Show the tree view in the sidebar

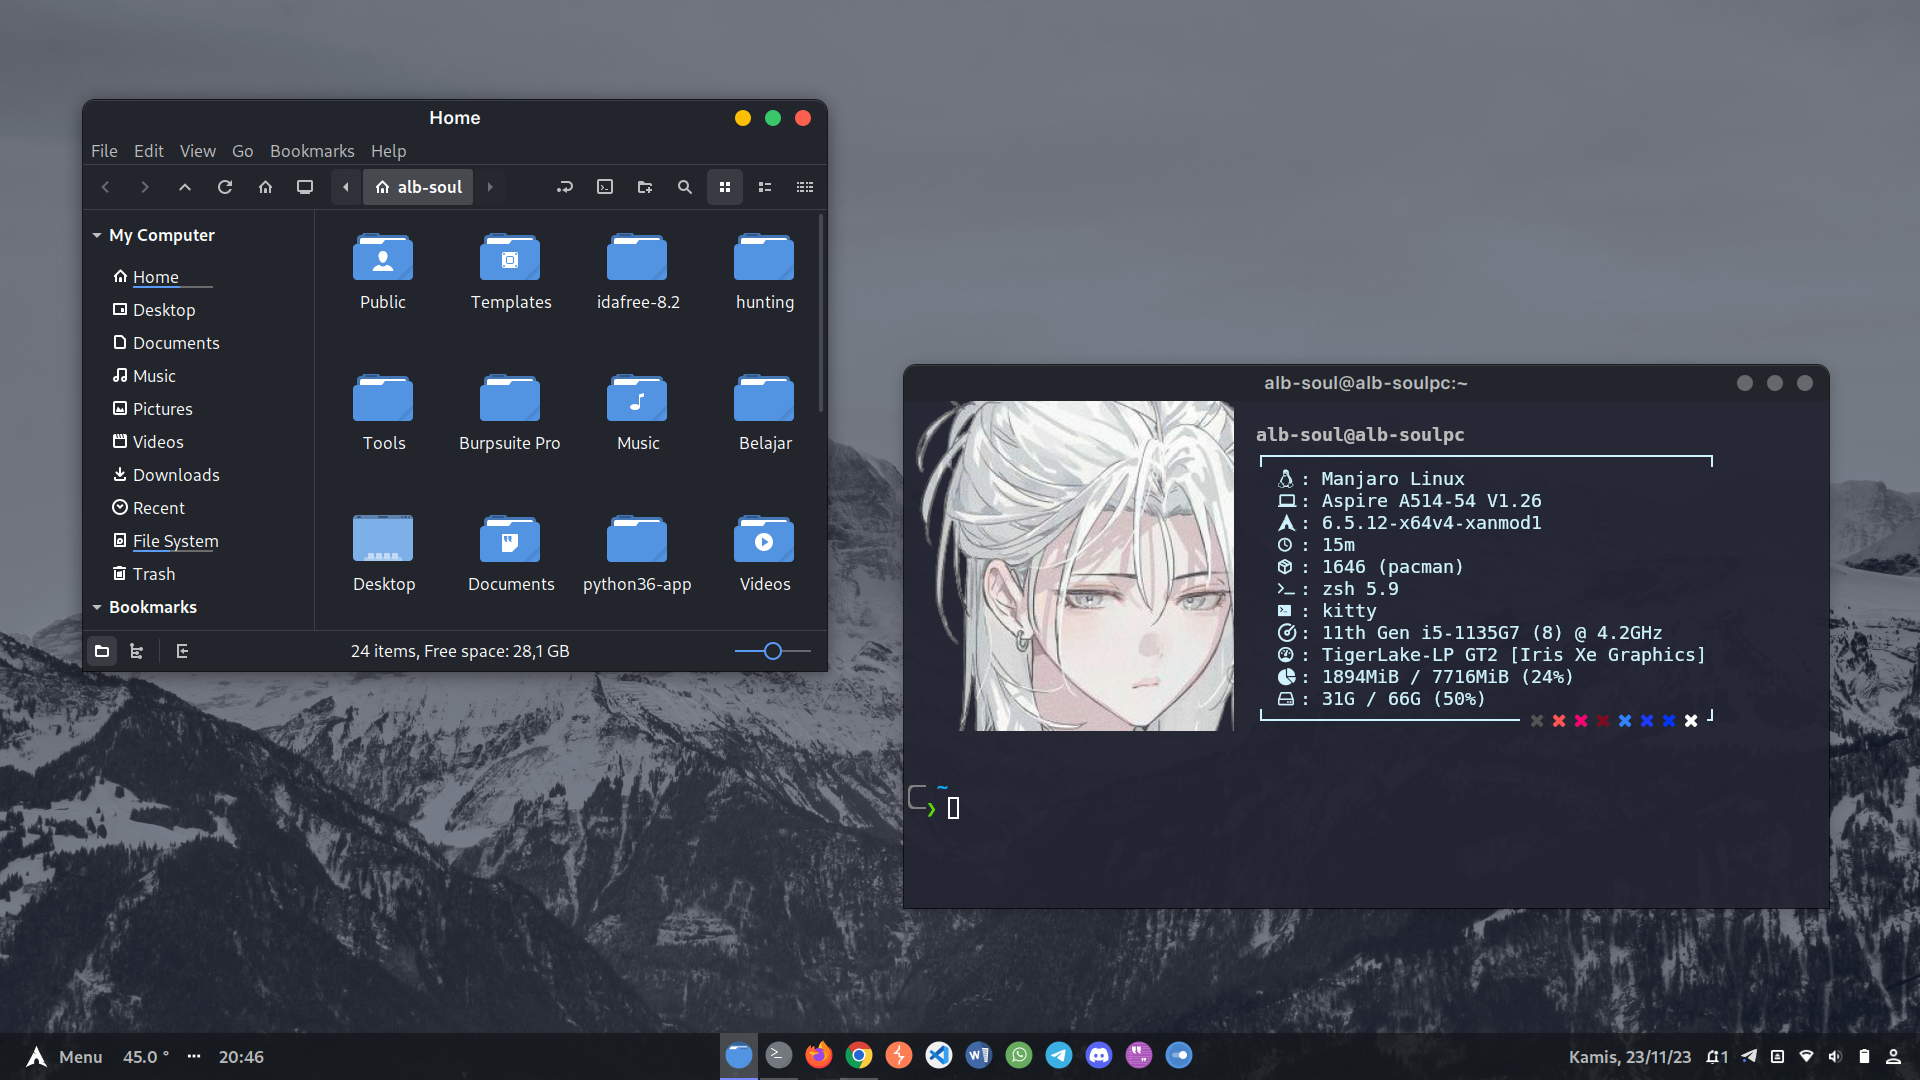click(x=137, y=651)
